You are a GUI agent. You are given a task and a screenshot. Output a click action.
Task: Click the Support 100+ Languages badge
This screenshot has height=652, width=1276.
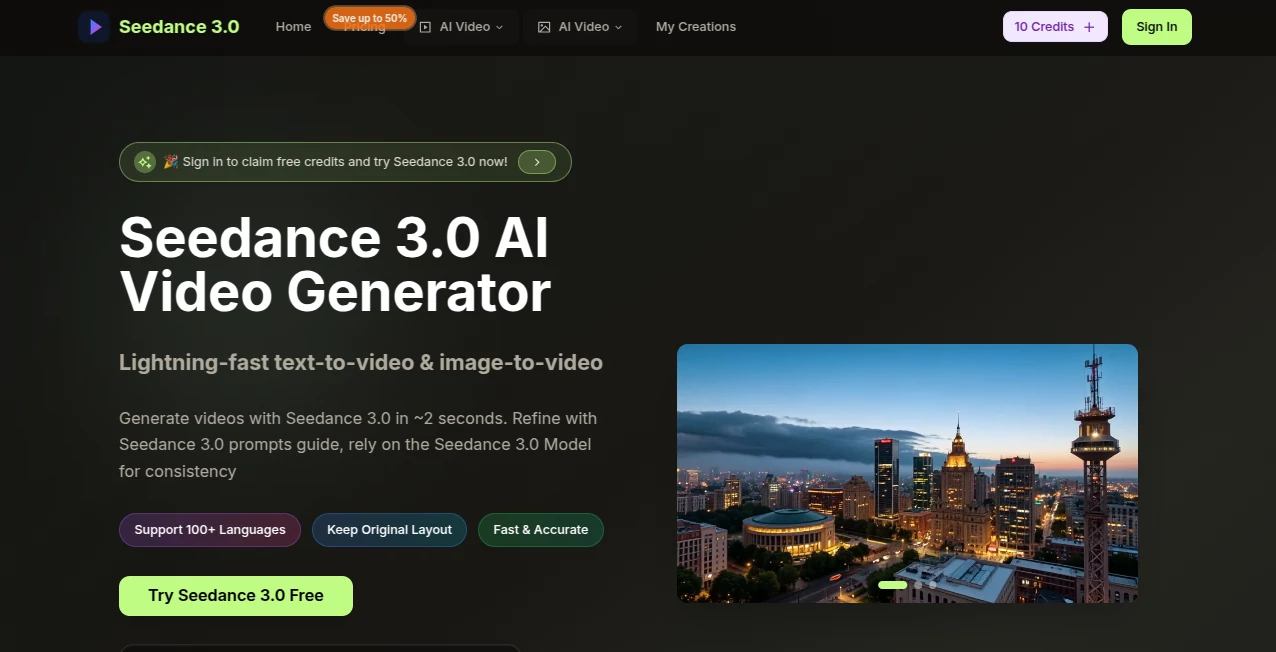coord(209,529)
